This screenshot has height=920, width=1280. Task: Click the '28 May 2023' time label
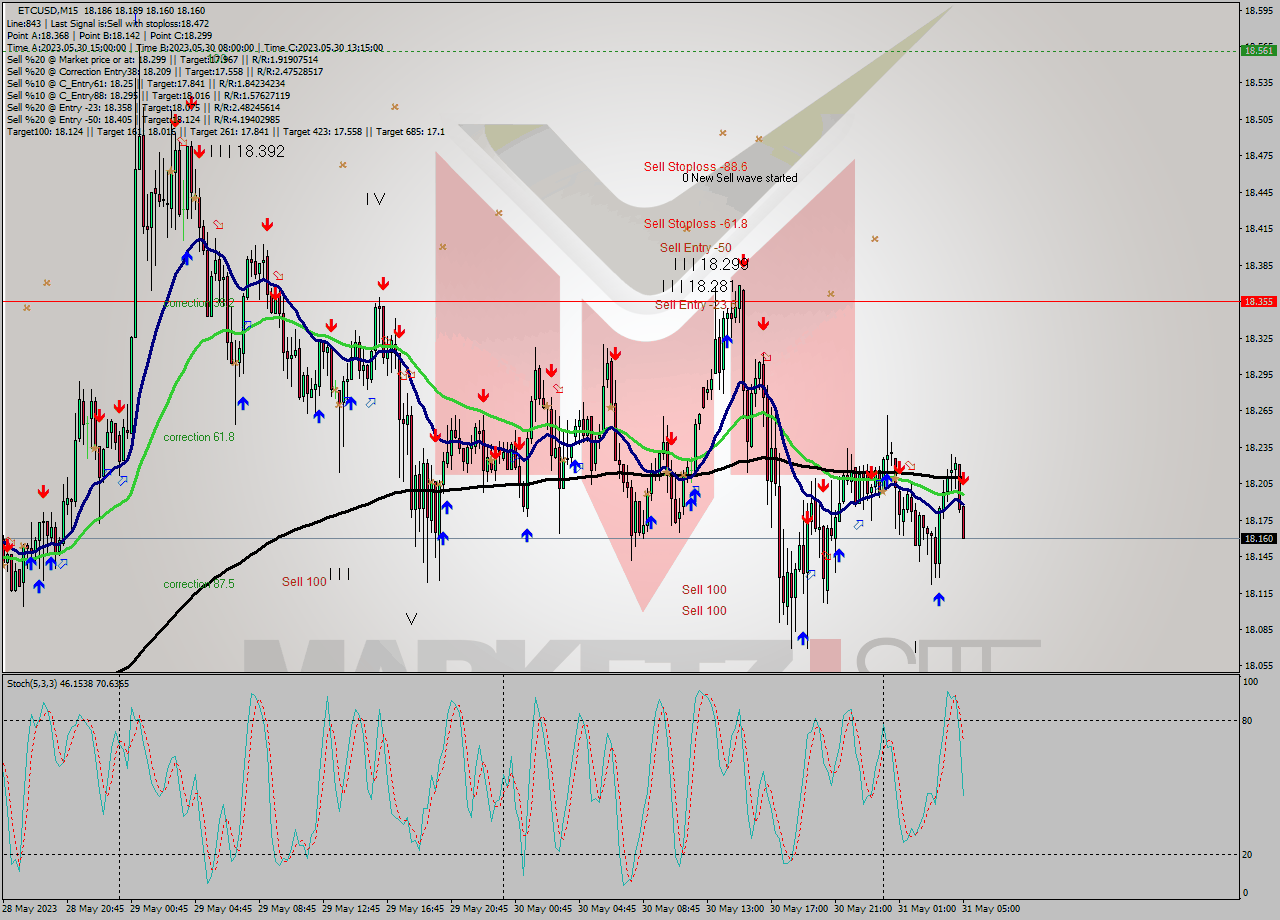click(30, 909)
